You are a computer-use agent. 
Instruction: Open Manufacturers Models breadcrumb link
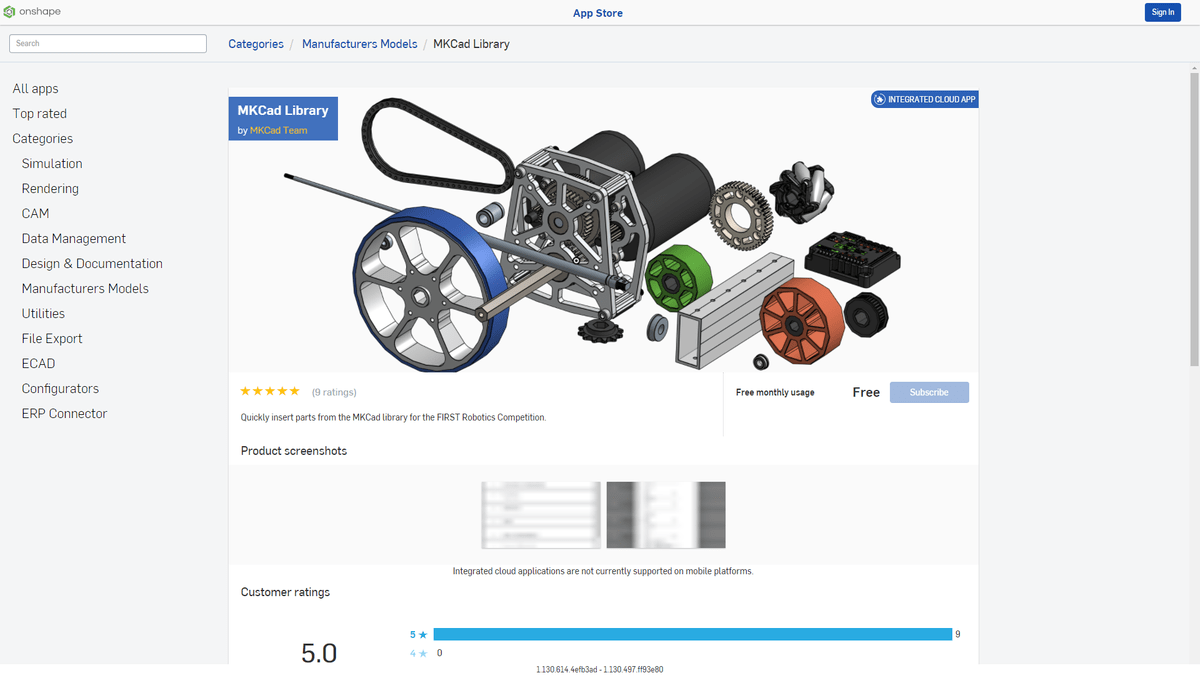coord(360,44)
